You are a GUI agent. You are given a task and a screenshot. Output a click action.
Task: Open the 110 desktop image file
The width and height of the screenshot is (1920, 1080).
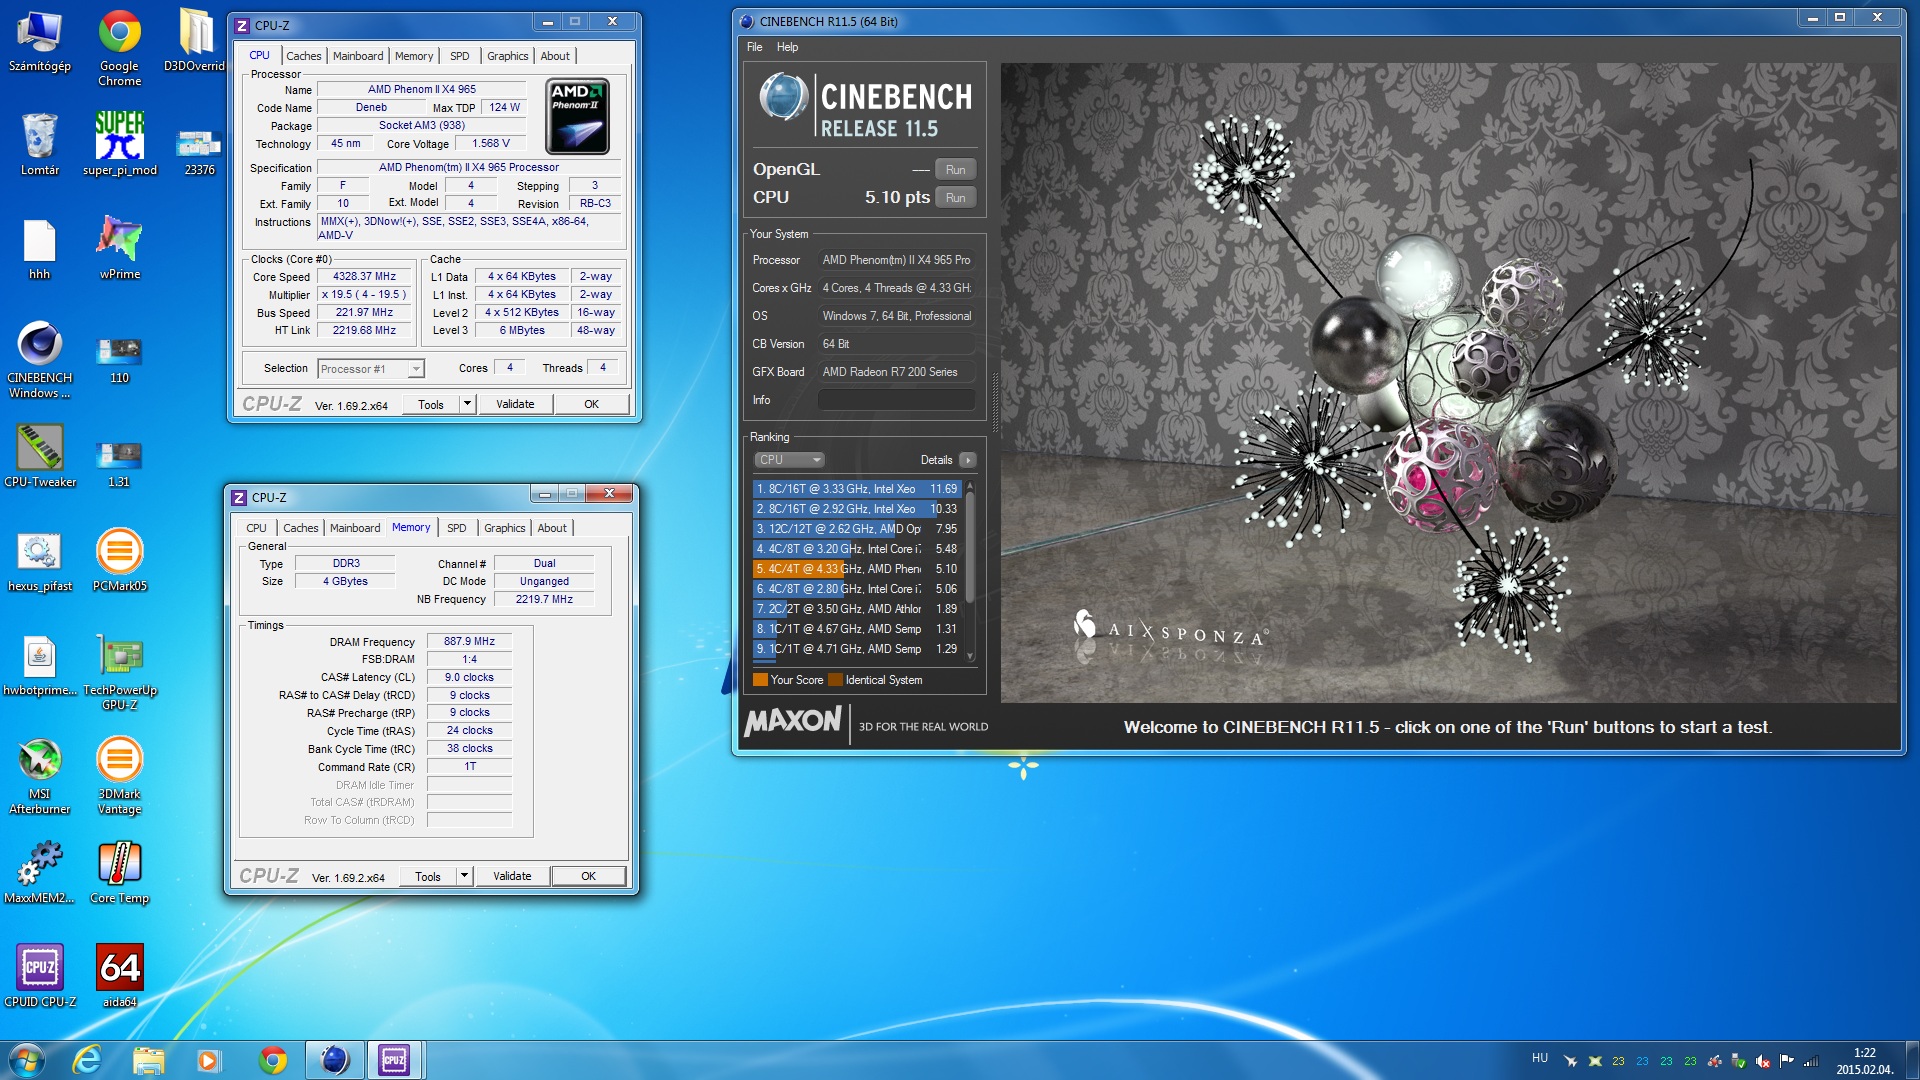click(x=119, y=360)
